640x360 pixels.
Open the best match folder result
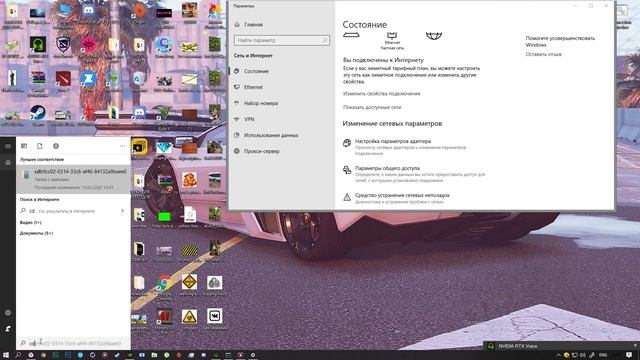(73, 179)
